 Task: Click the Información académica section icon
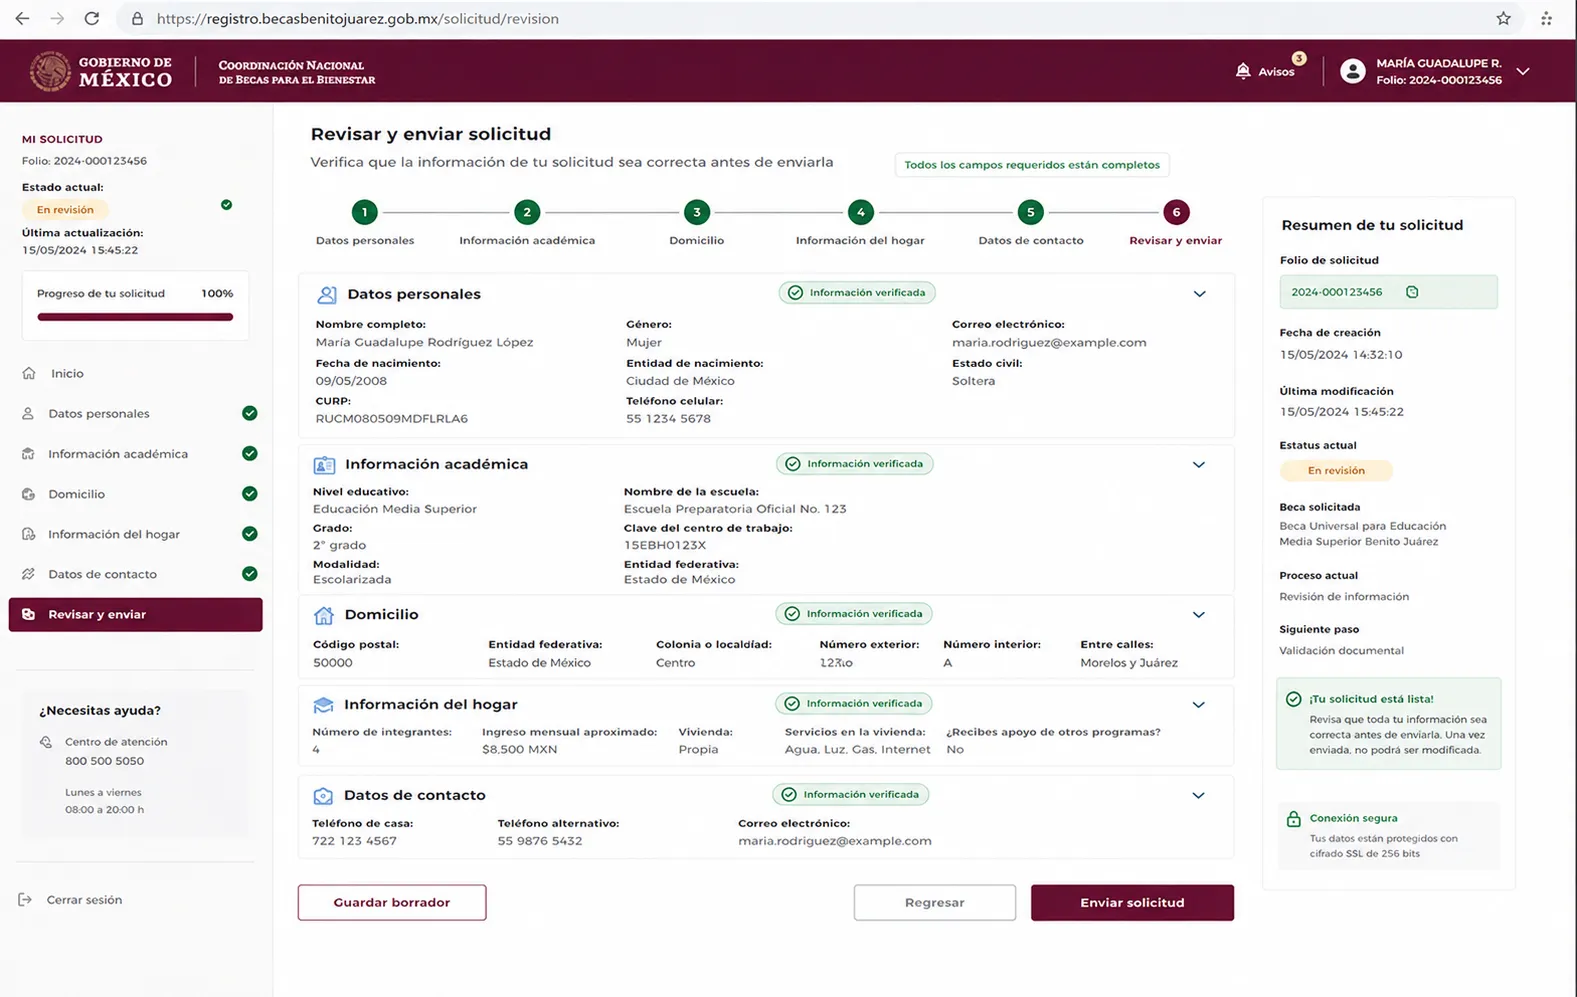324,465
